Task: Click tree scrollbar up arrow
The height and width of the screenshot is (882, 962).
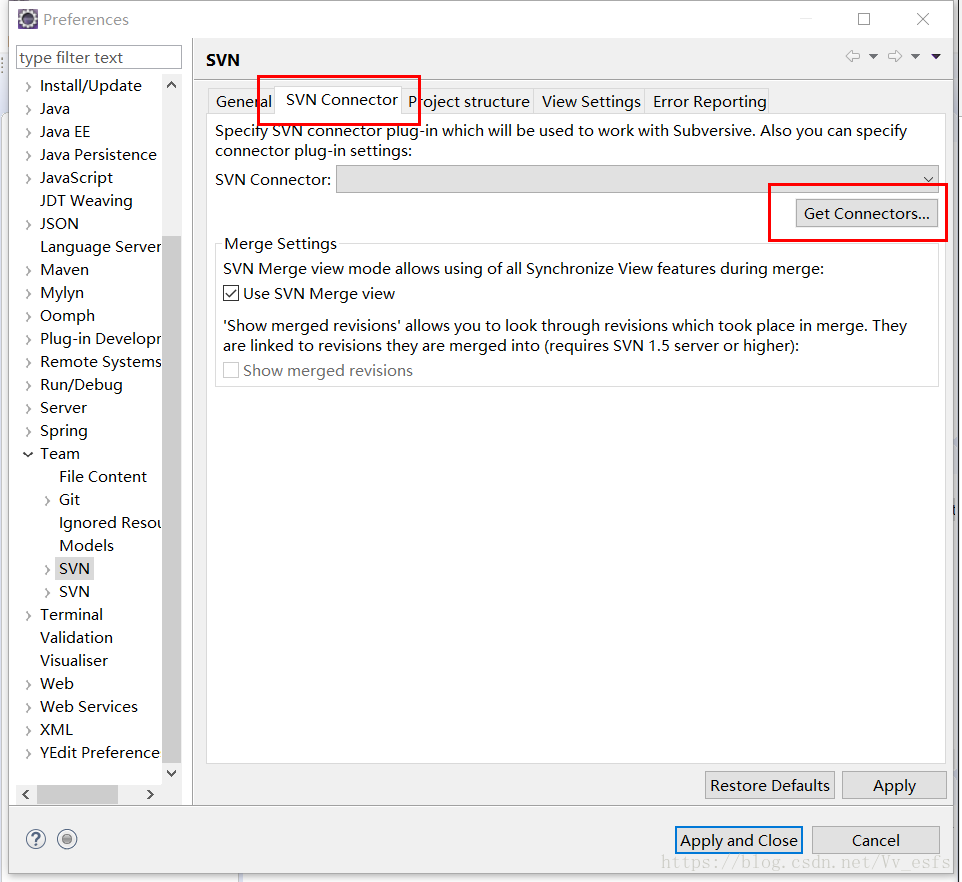Action: (x=172, y=85)
